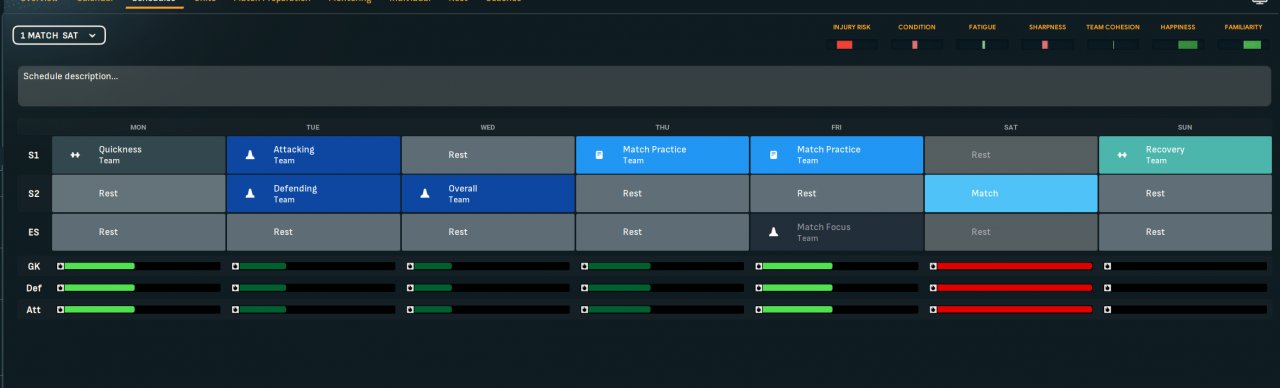The width and height of the screenshot is (1280, 388).
Task: Select the S1 Rest slot on Wednesday
Action: [x=488, y=155]
